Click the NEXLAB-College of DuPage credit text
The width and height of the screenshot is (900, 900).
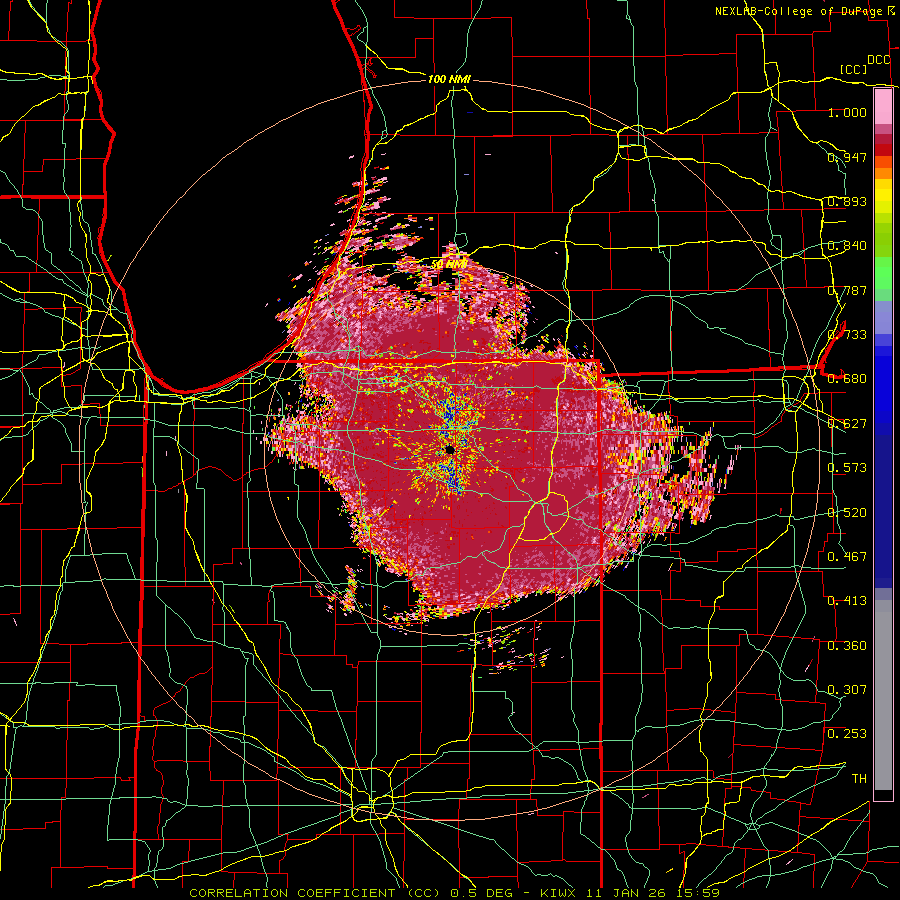pyautogui.click(x=800, y=11)
